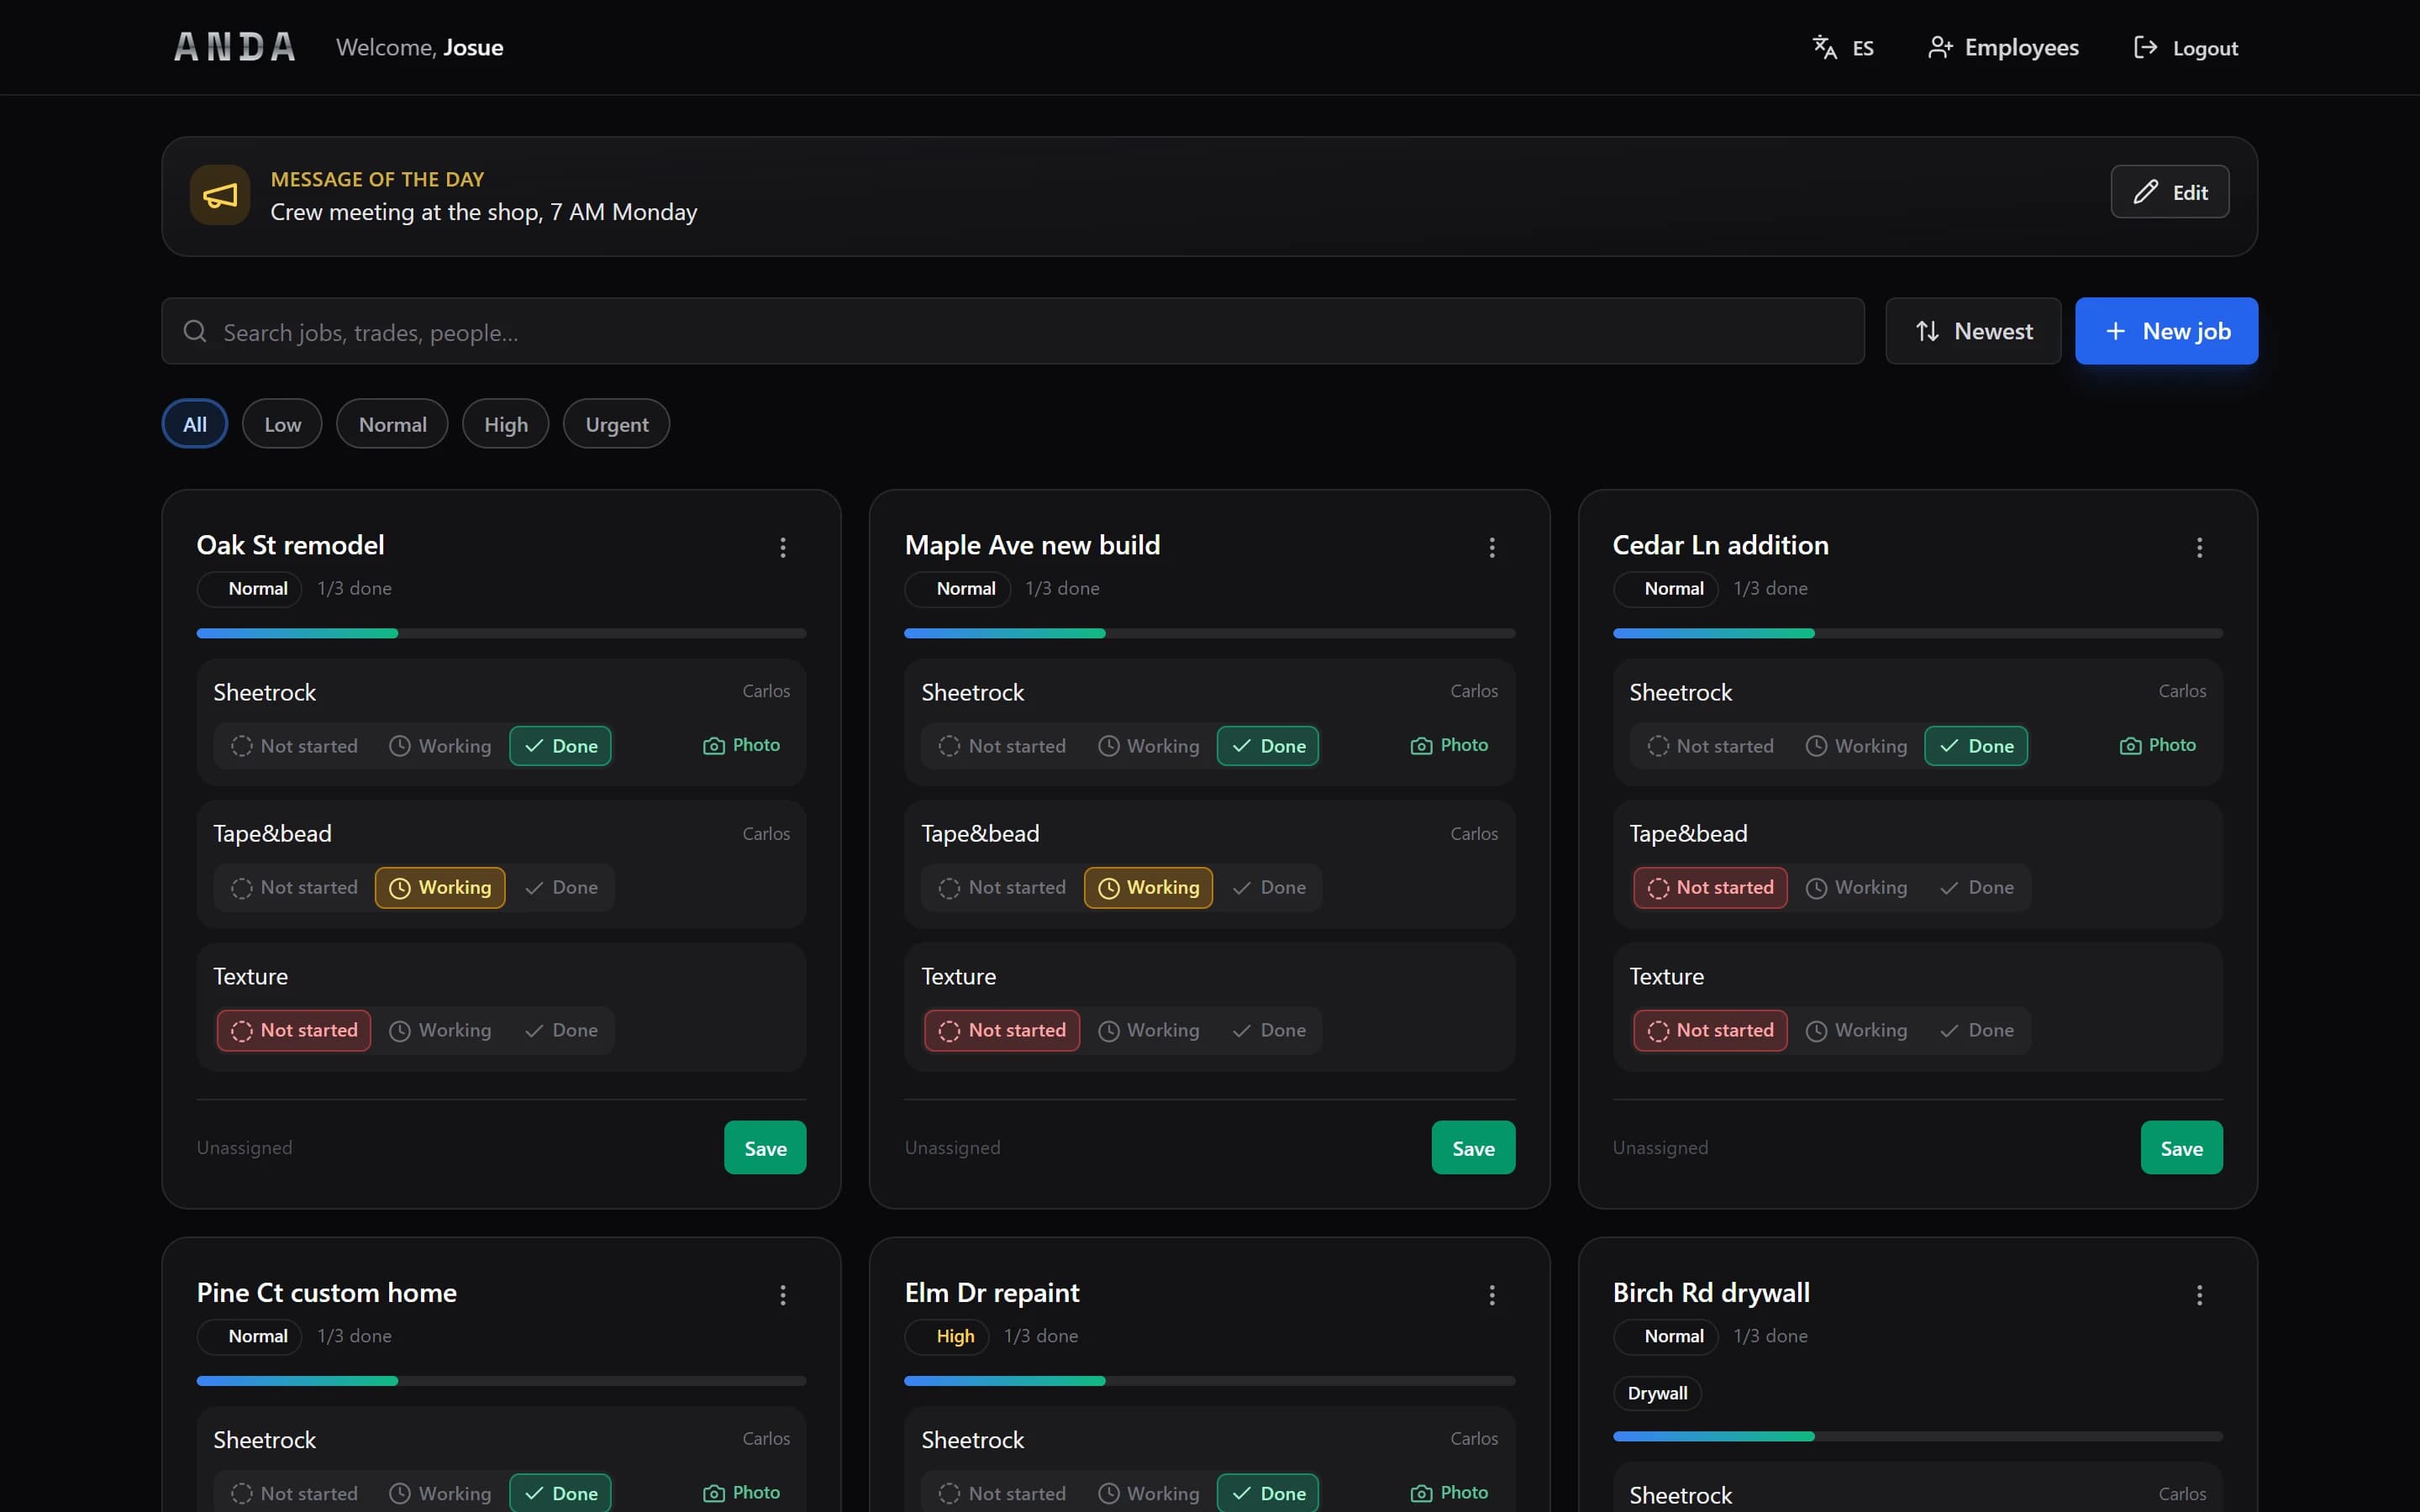Image resolution: width=2420 pixels, height=1512 pixels.
Task: Click the magnifier icon in the search bar
Action: 195,331
